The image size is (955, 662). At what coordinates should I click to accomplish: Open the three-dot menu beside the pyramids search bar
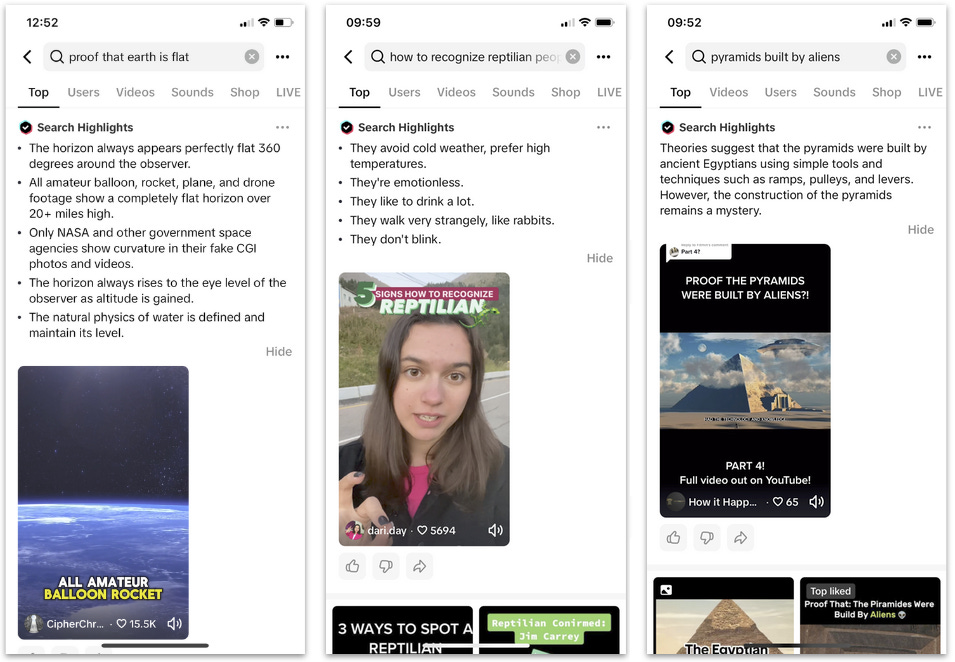(x=925, y=57)
